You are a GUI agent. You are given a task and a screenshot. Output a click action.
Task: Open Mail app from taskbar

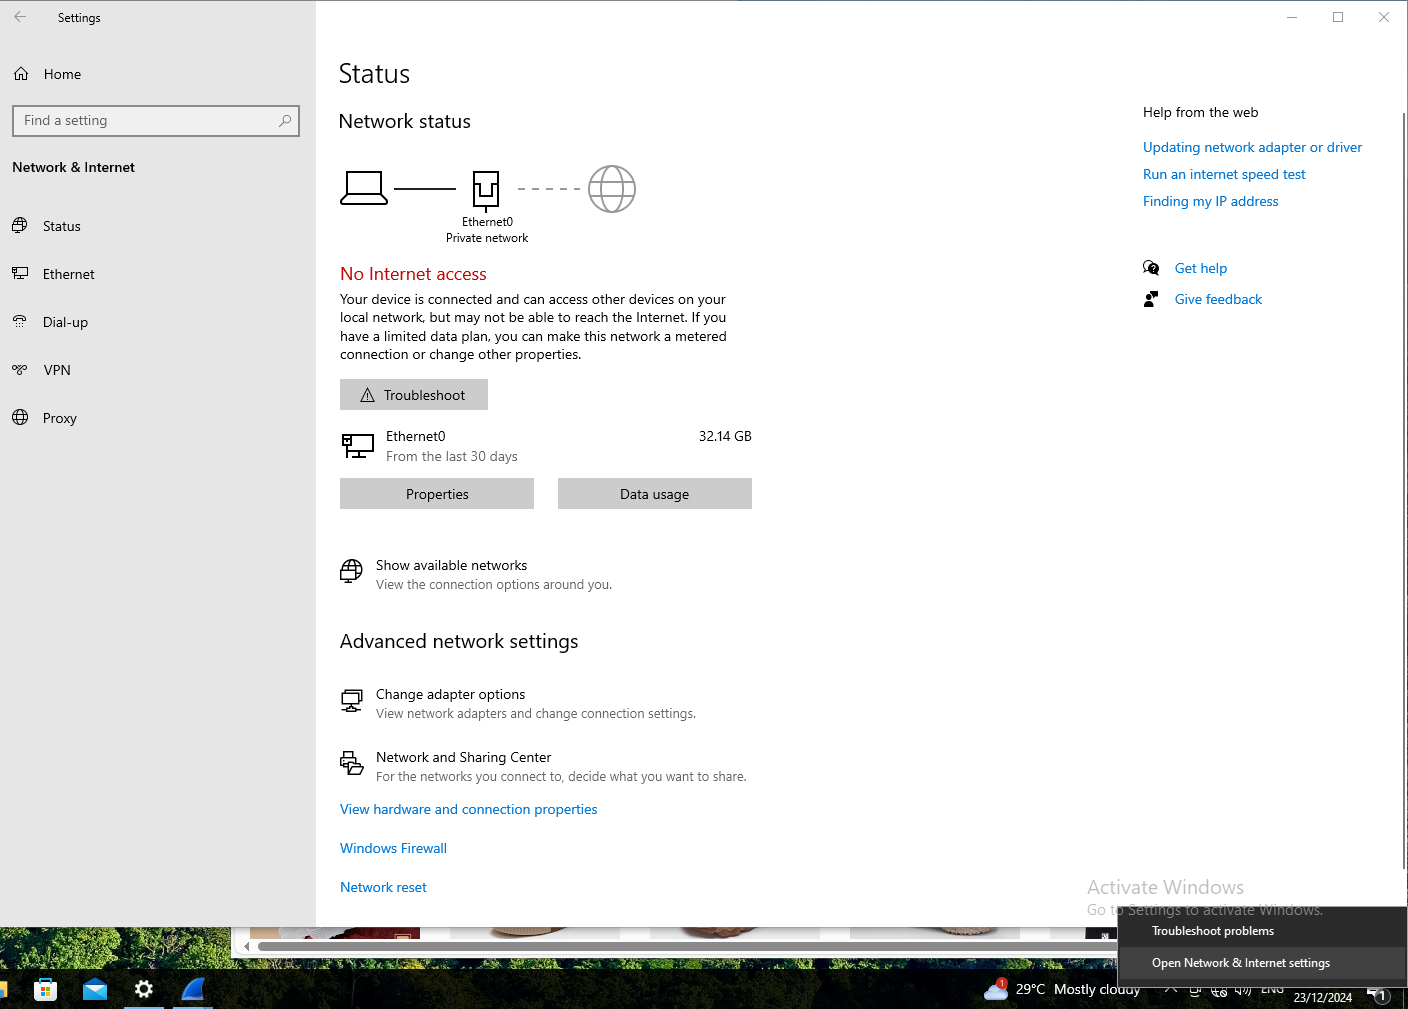(x=95, y=990)
